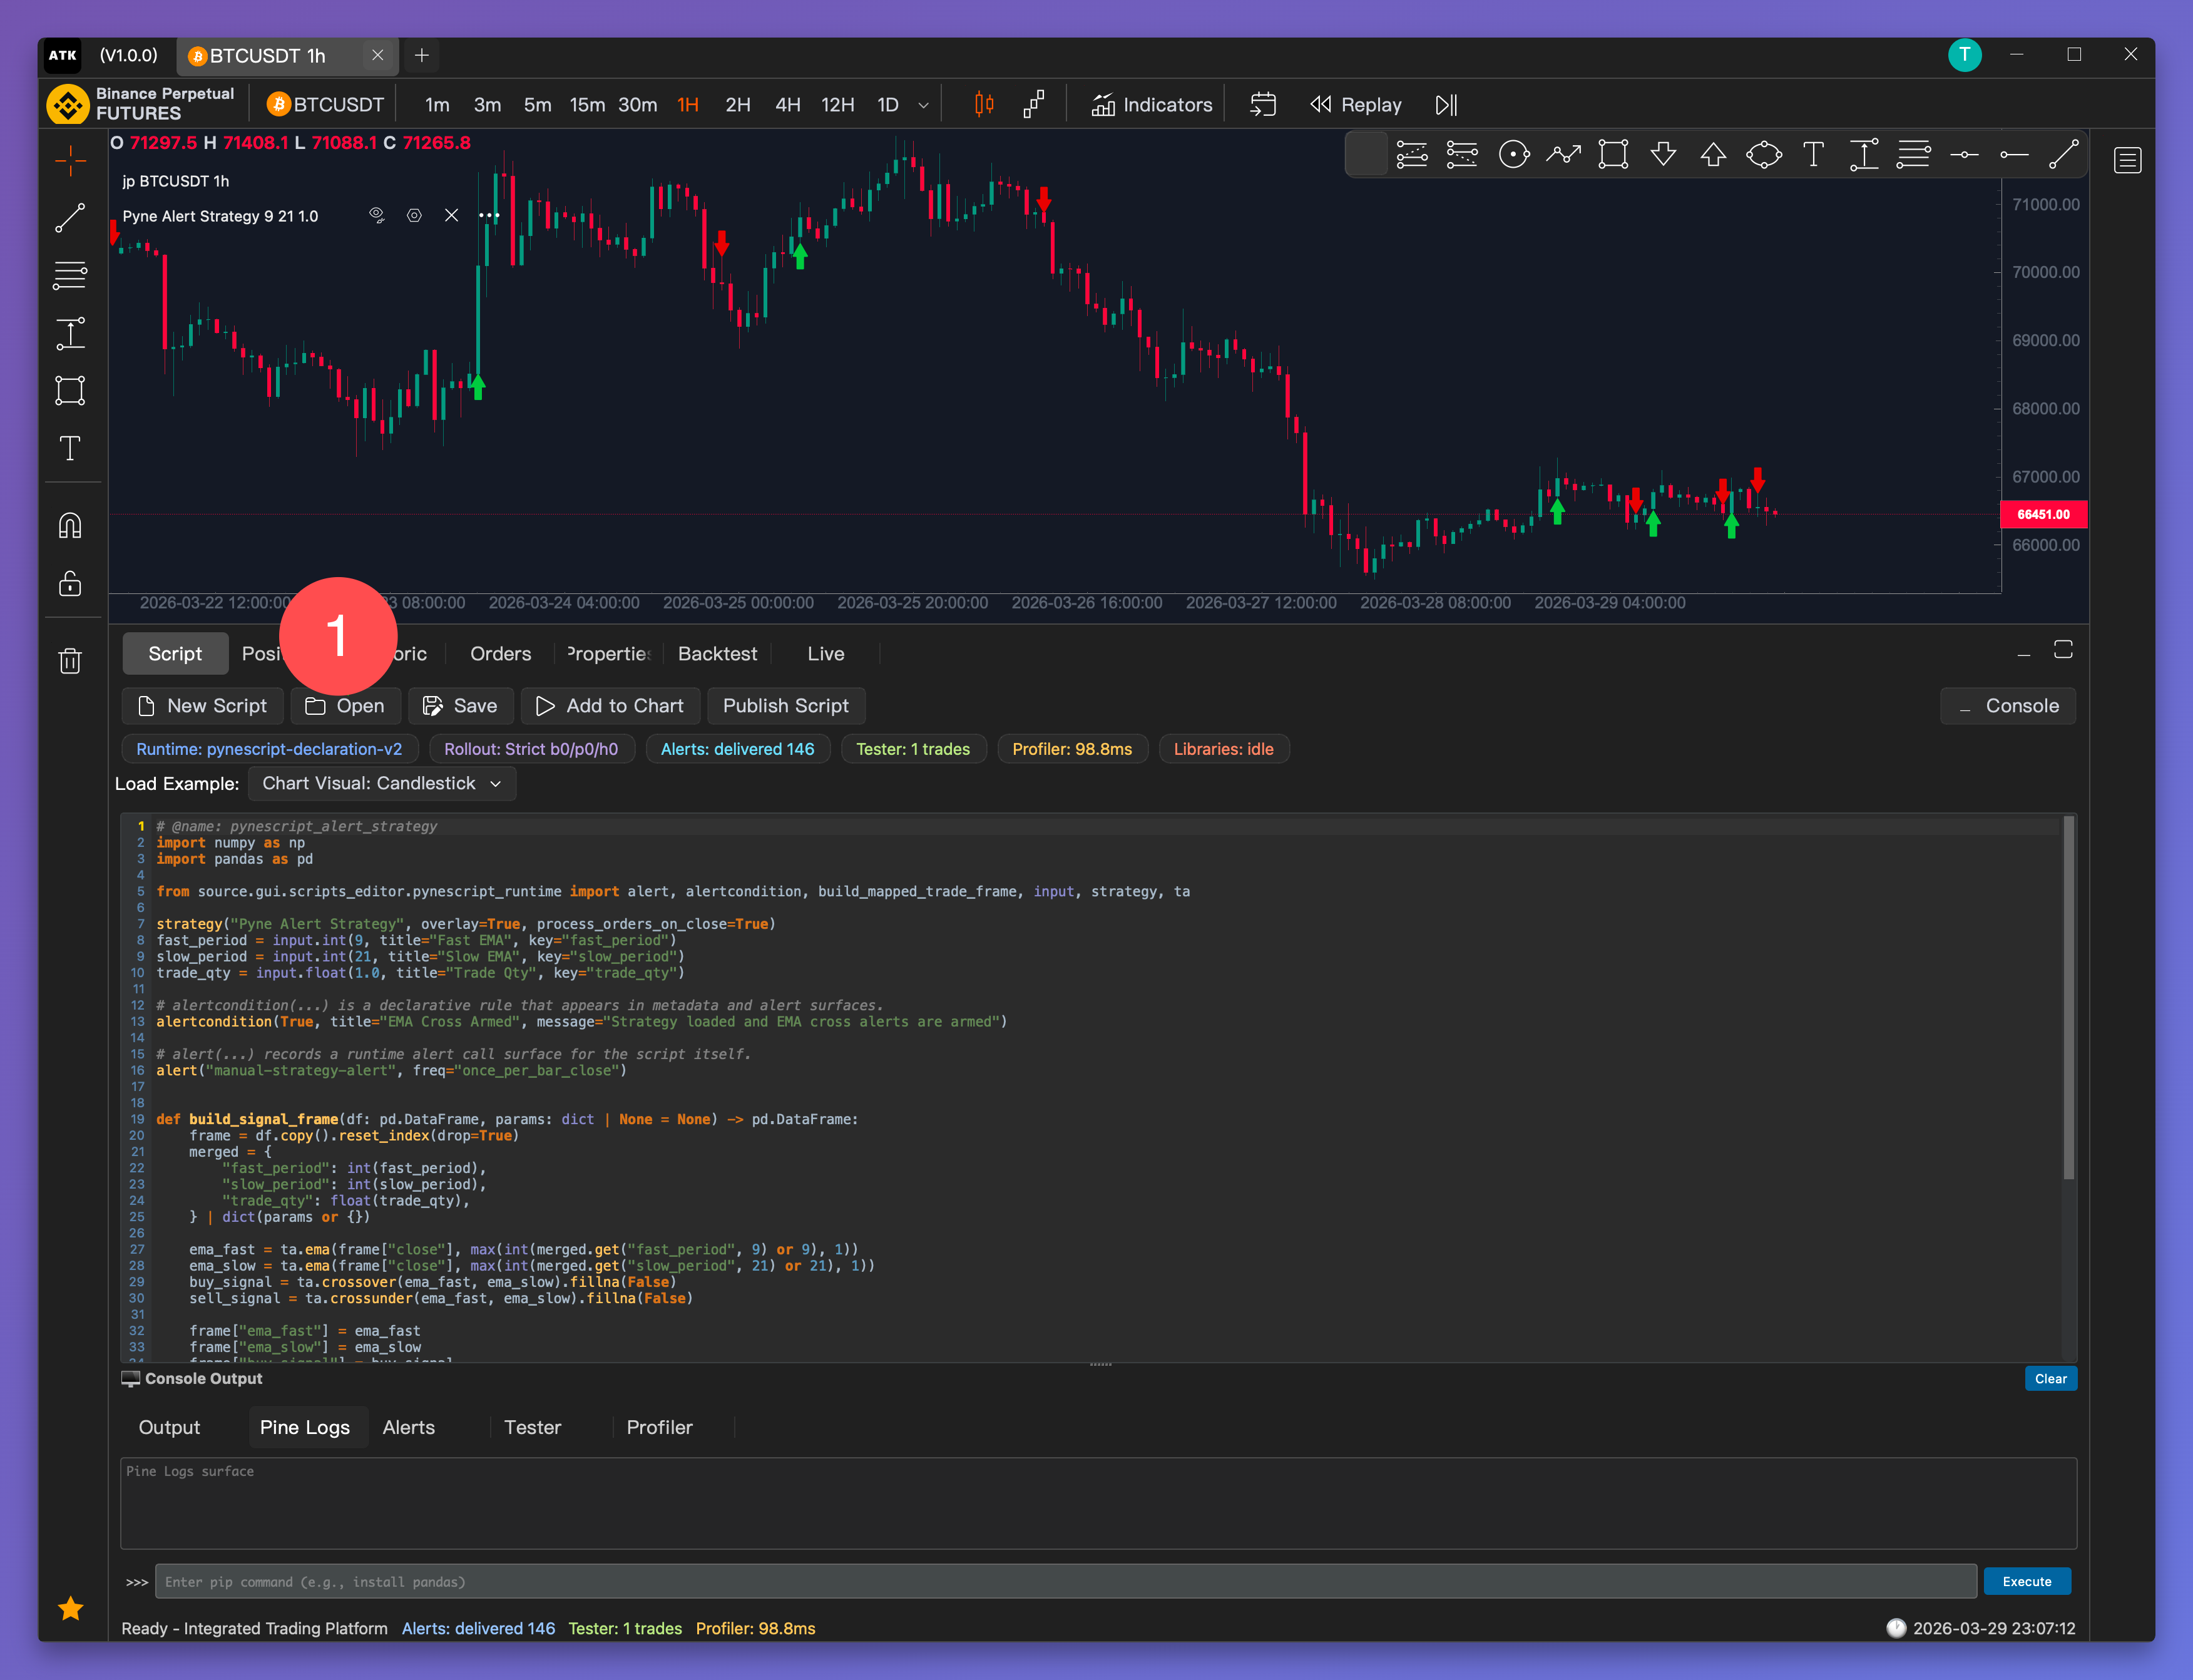Viewport: 2193px width, 1680px height.
Task: Click the candlestick chart type icon
Action: coord(984,105)
